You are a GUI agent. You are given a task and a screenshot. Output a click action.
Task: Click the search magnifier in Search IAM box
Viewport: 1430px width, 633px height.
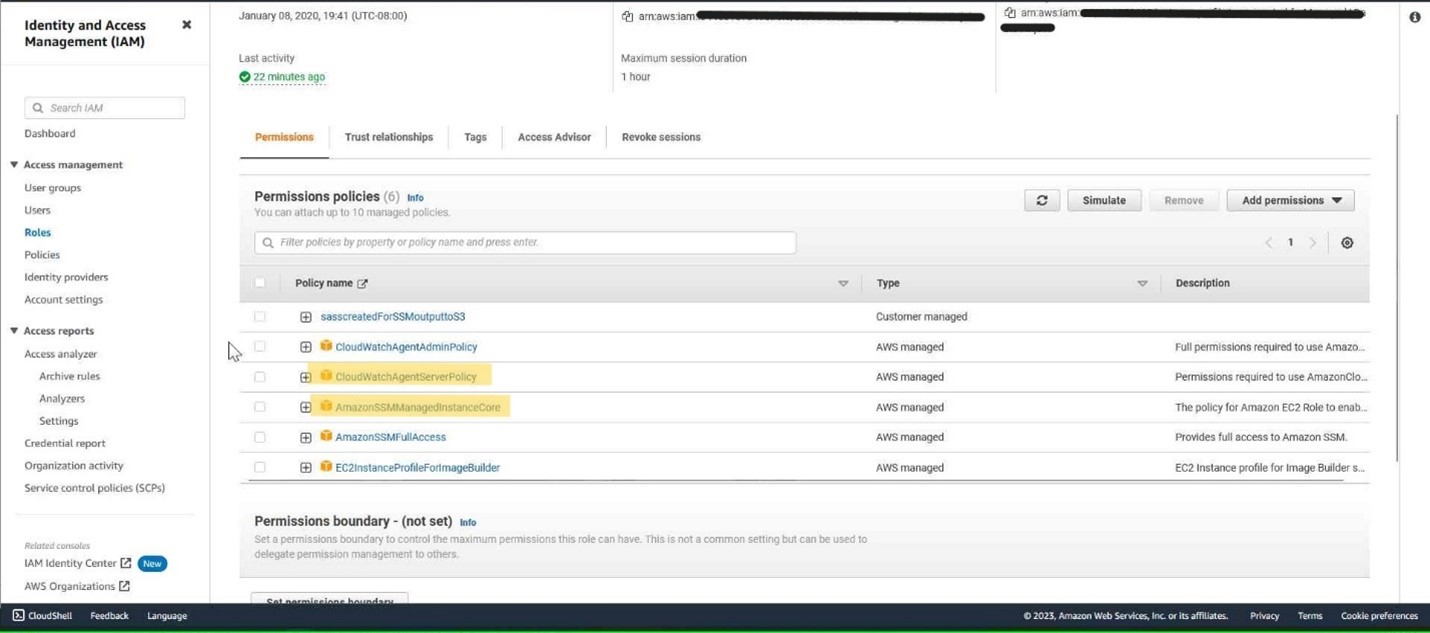click(x=38, y=108)
